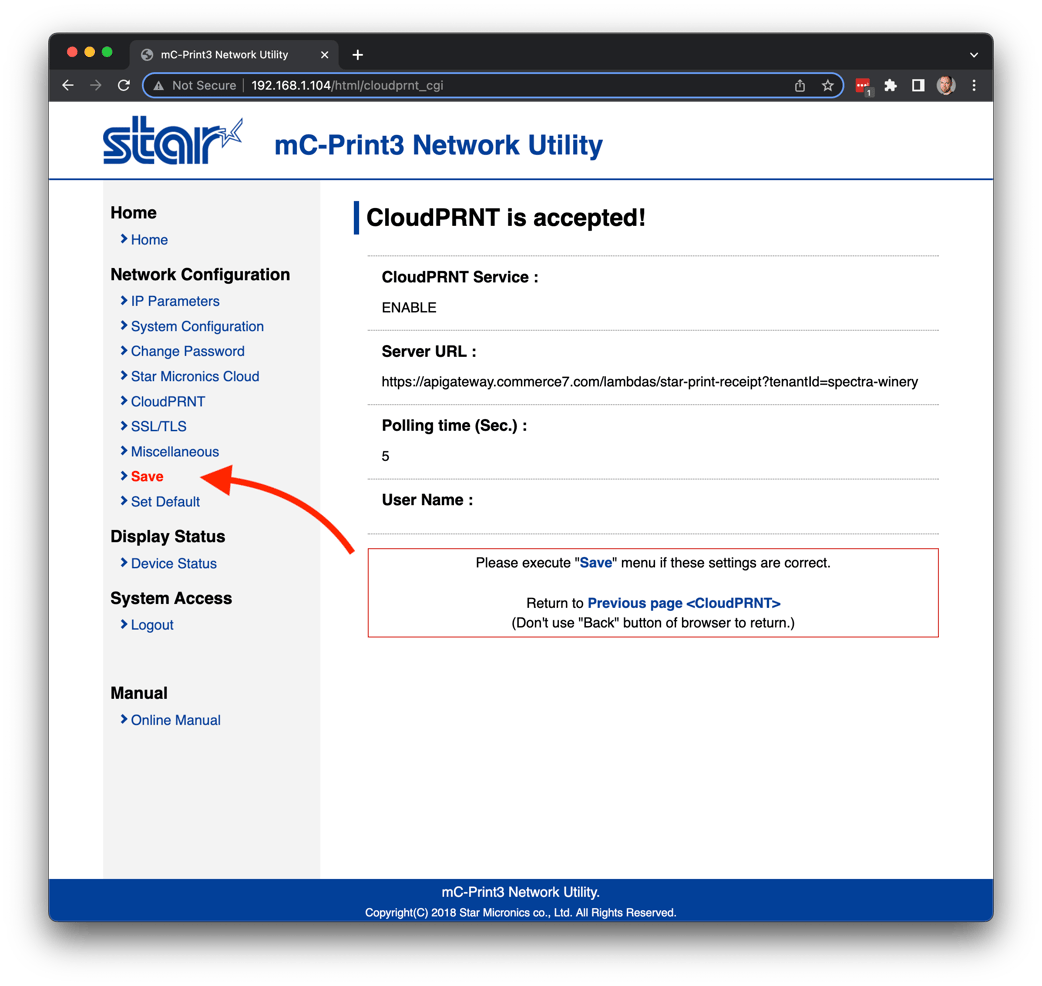
Task: Go to IP Parameters page
Action: [x=175, y=301]
